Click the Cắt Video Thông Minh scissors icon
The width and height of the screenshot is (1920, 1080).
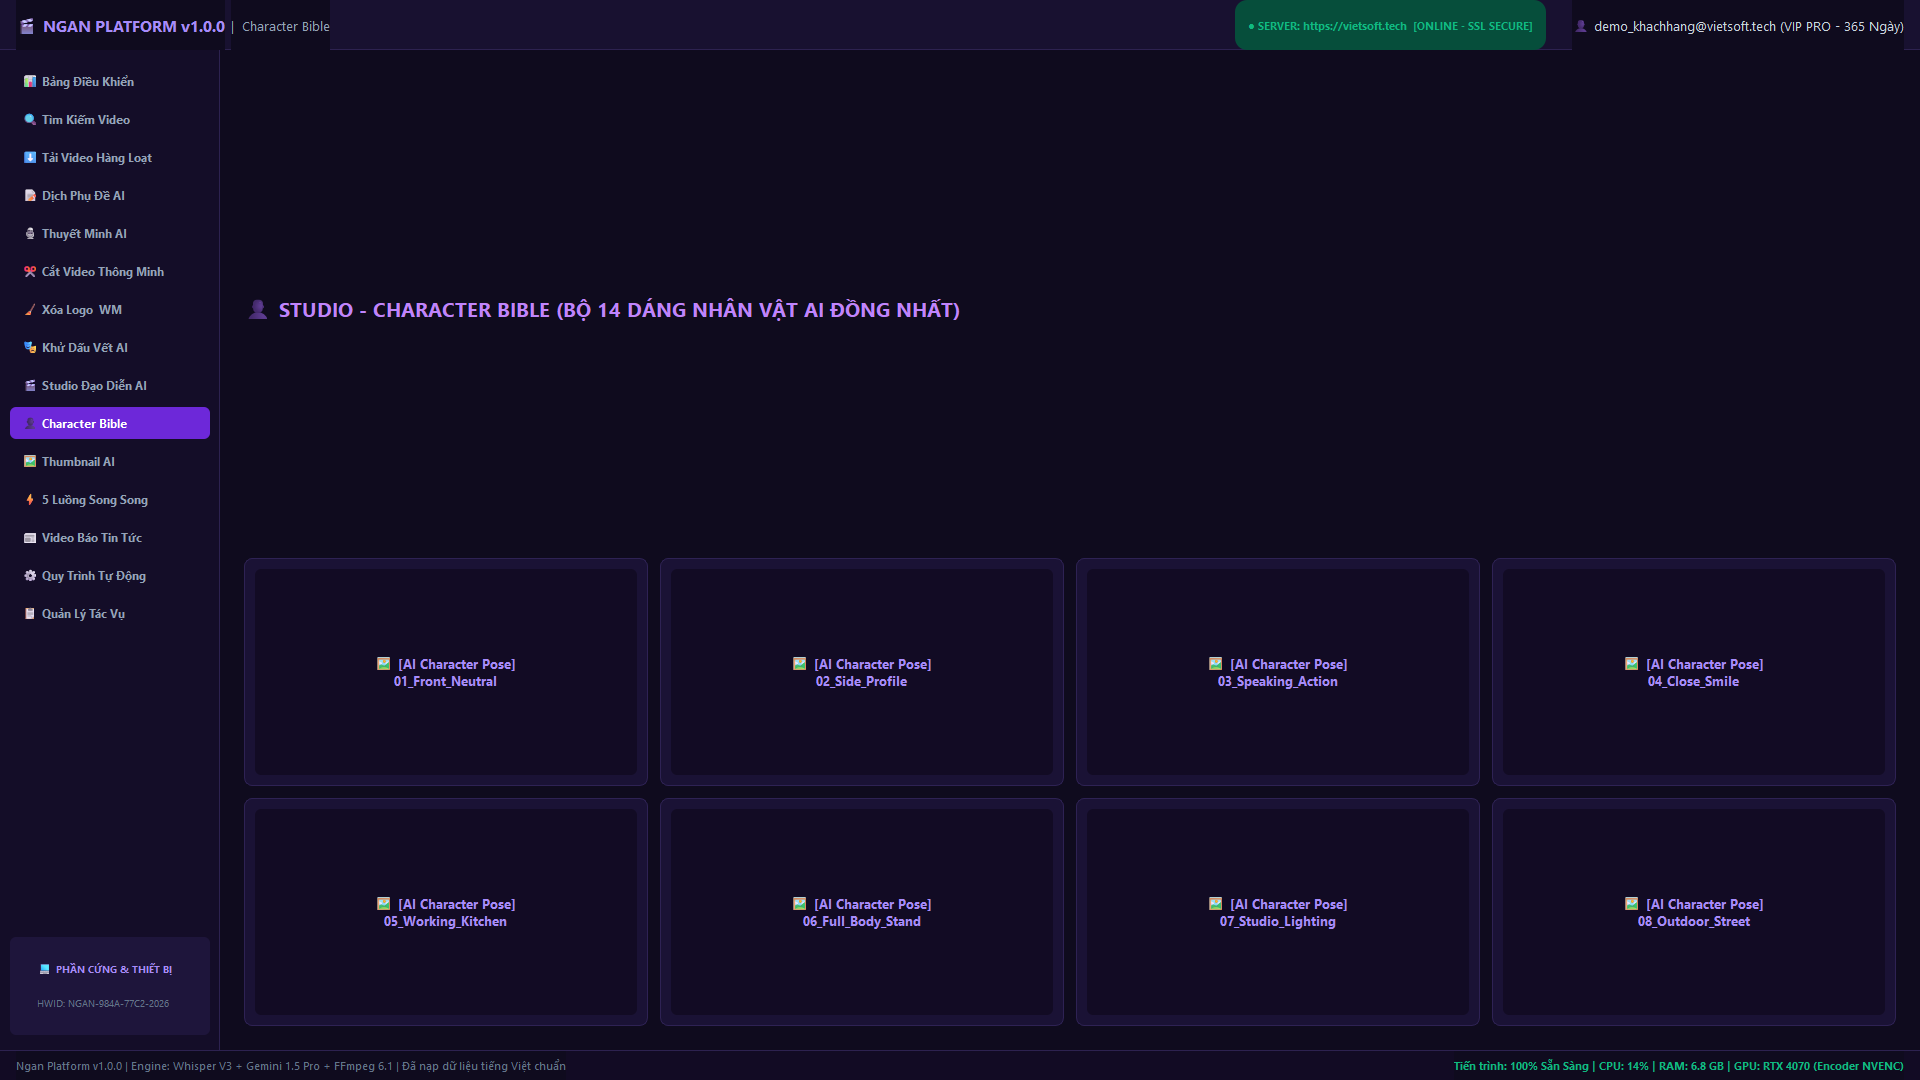(x=30, y=272)
